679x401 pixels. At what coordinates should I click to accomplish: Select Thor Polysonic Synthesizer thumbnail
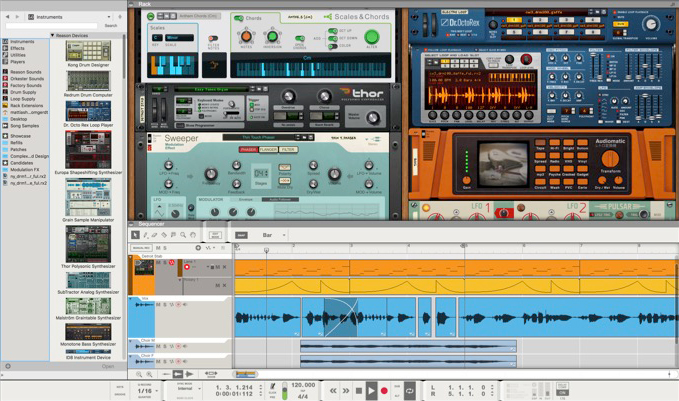pyautogui.click(x=88, y=244)
